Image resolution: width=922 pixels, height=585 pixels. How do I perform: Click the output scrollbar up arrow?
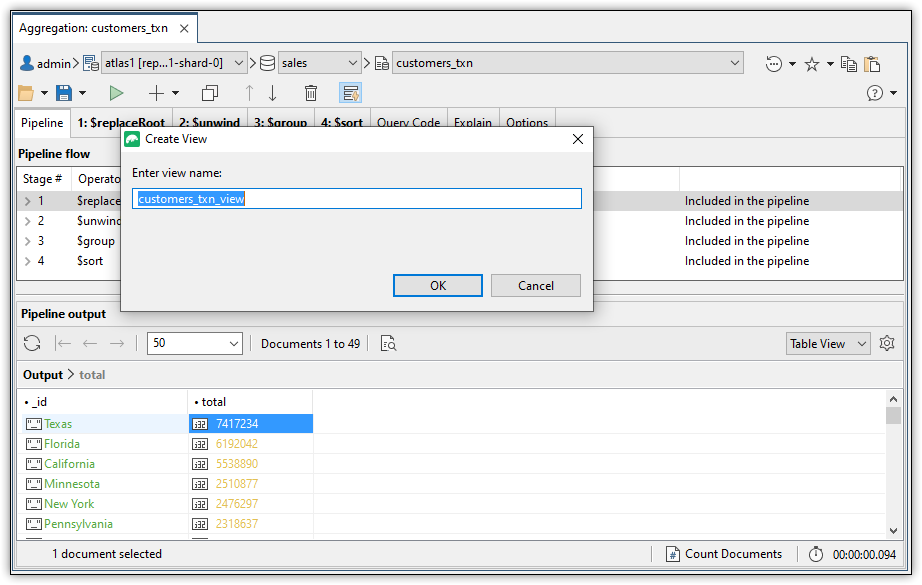coord(893,399)
